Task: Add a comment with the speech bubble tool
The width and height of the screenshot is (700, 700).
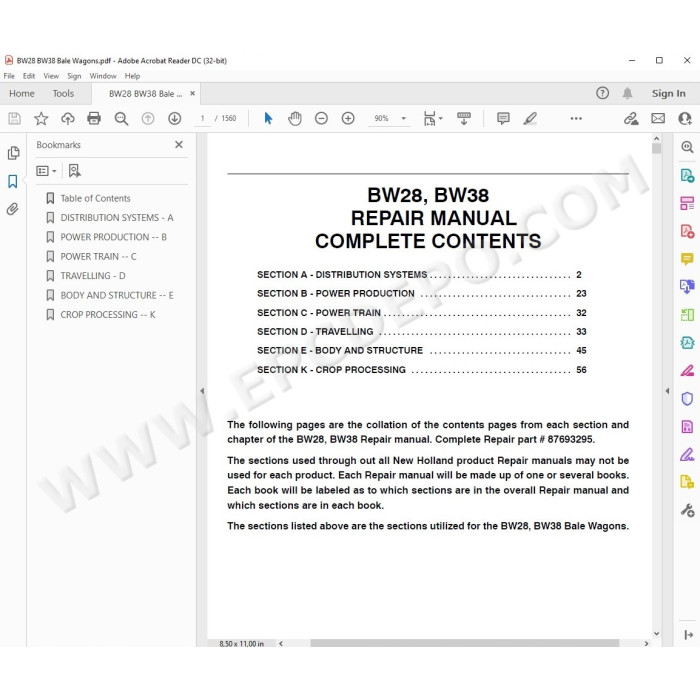Action: point(503,118)
